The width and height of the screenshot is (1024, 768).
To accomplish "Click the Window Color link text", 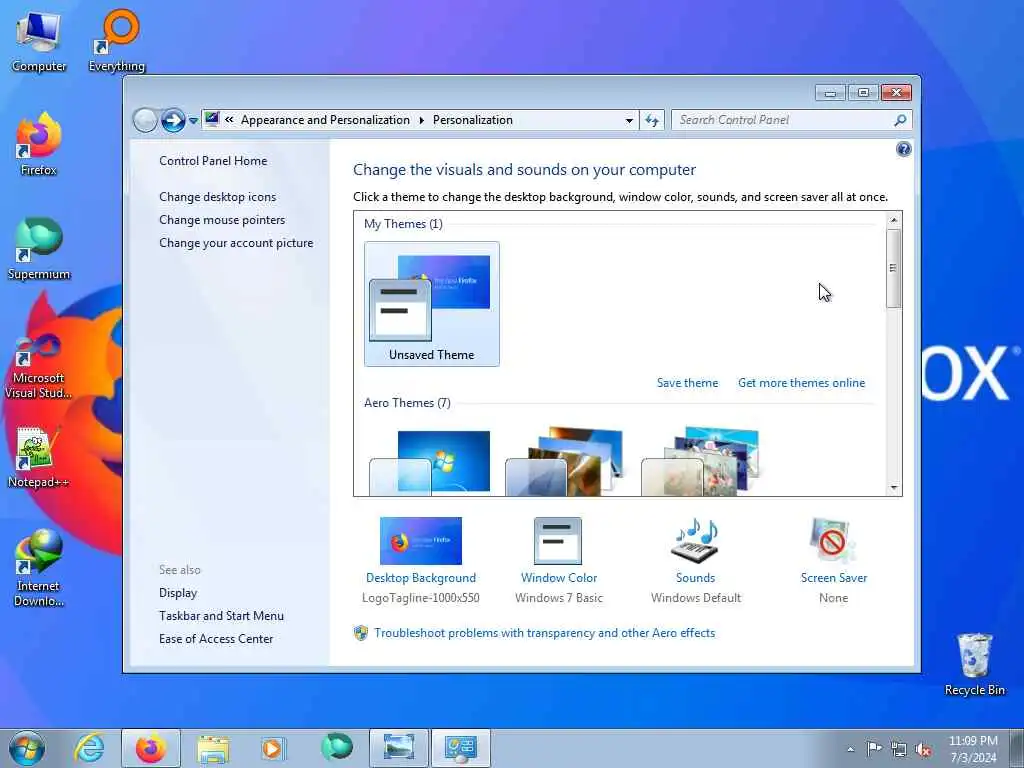I will point(559,578).
